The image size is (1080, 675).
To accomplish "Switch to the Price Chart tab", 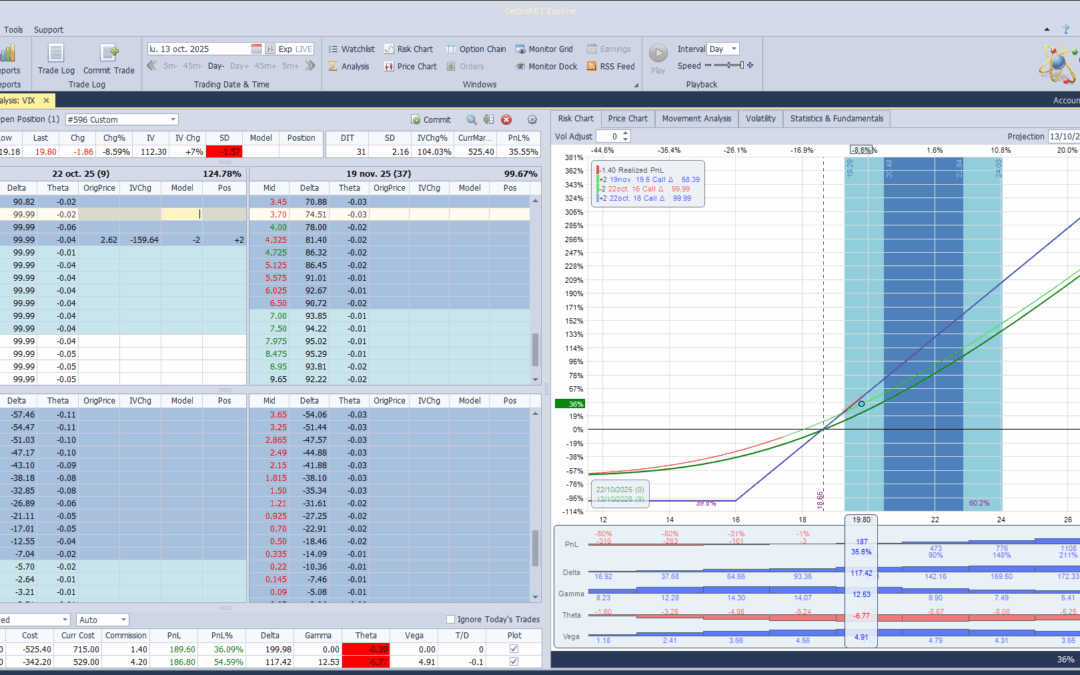I will click(x=627, y=118).
